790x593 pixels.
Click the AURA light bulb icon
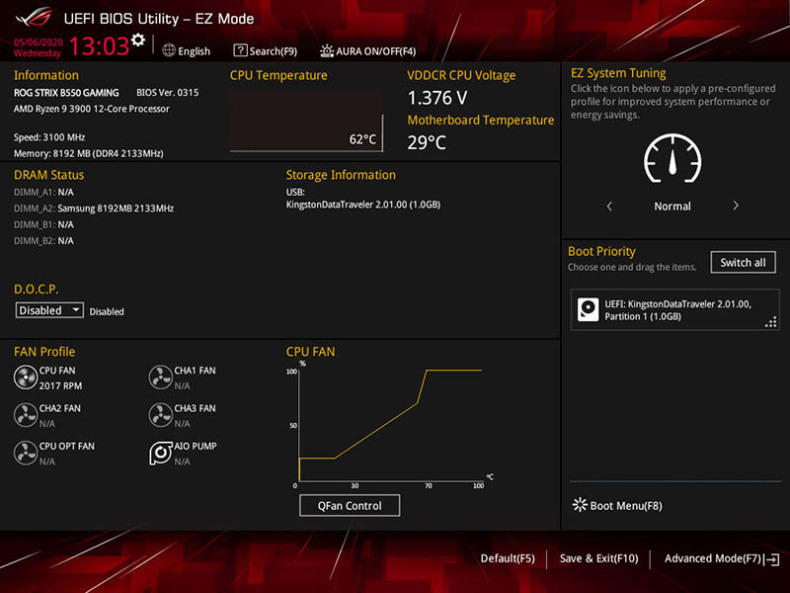327,51
